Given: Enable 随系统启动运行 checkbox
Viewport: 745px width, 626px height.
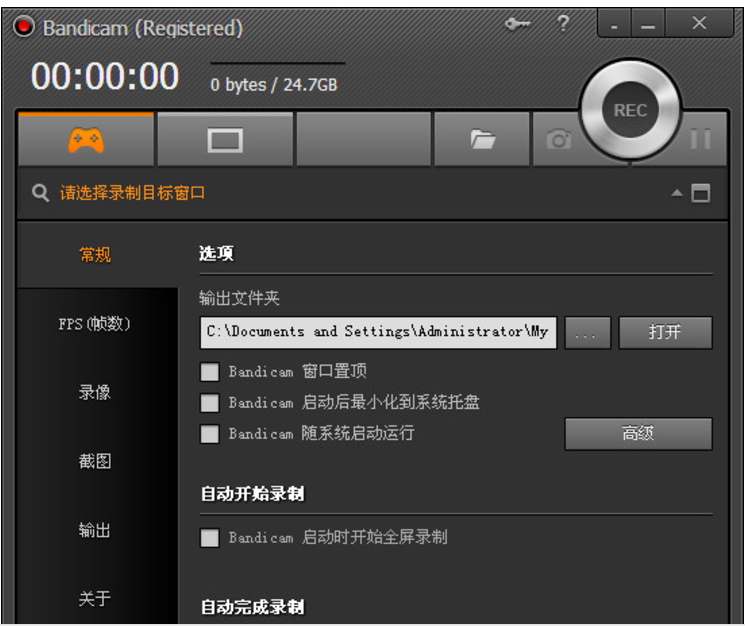Looking at the screenshot, I should pos(210,434).
